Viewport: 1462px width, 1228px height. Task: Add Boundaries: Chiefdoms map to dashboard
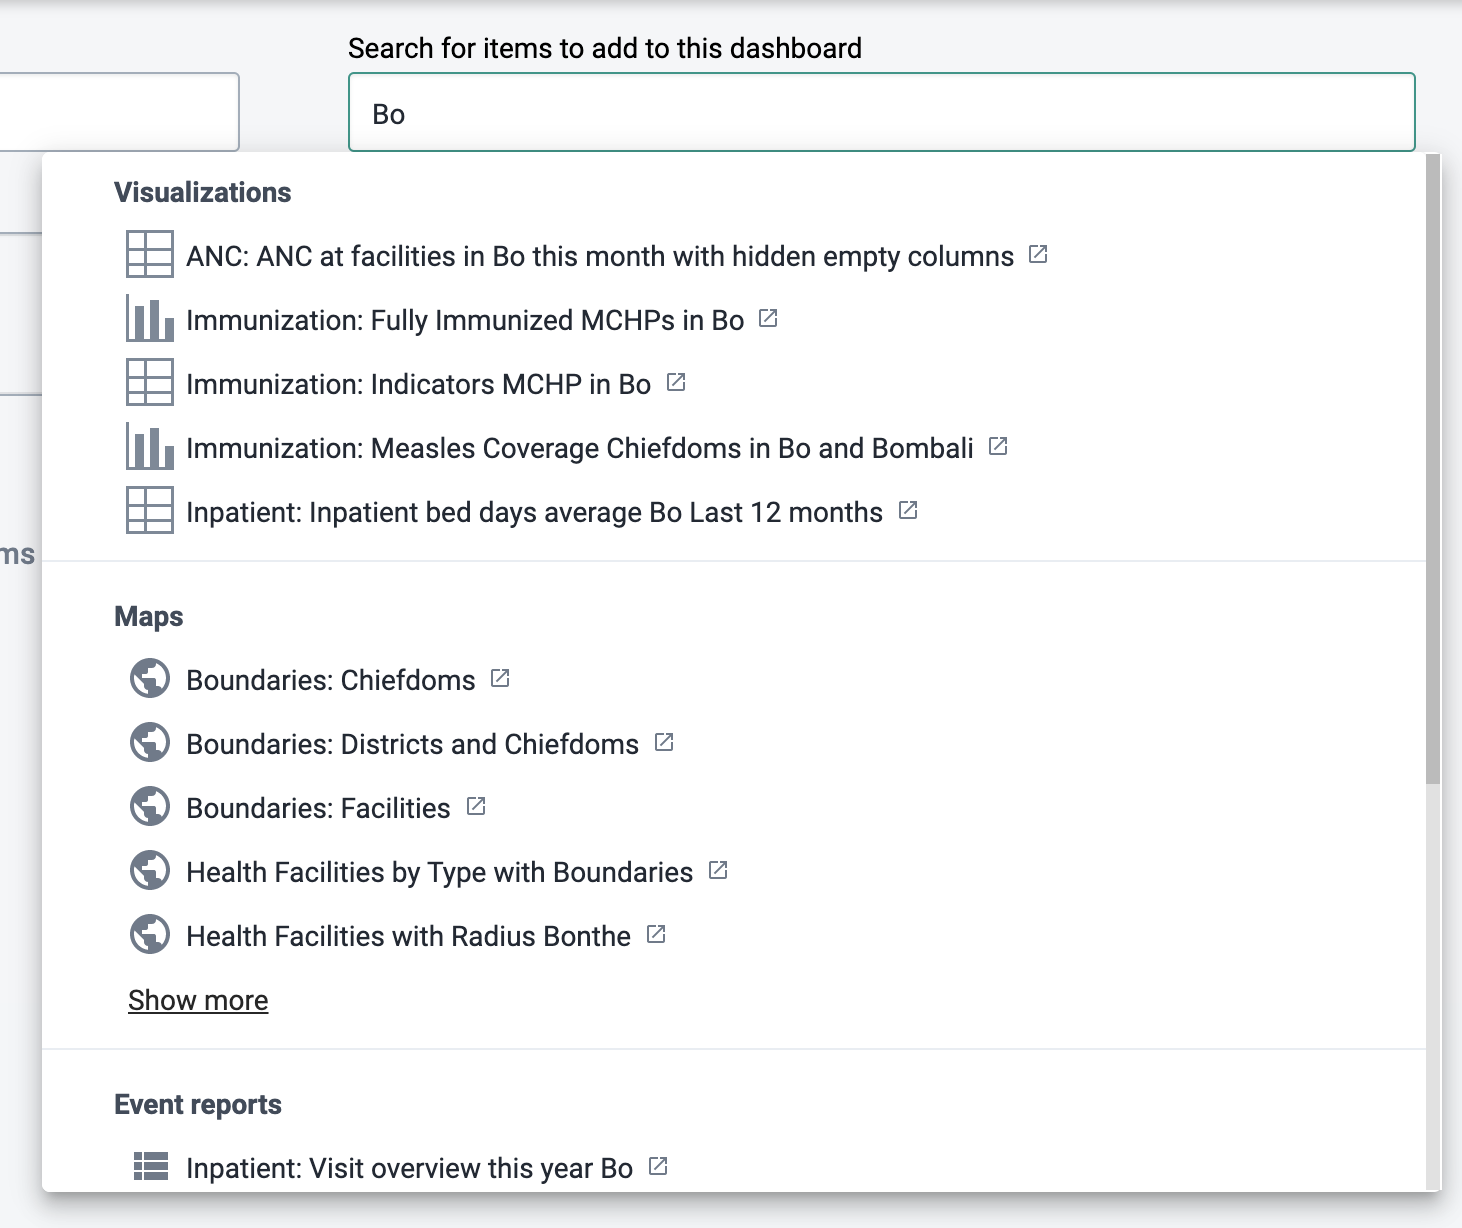331,680
